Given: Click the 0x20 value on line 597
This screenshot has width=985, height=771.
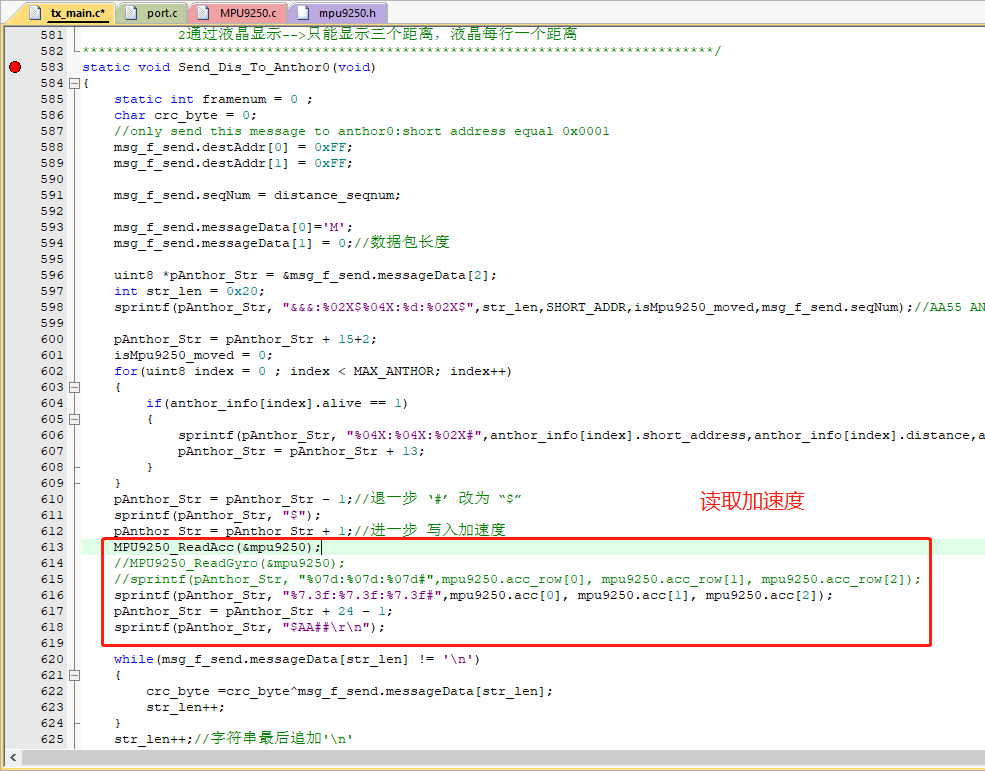Looking at the screenshot, I should click(x=241, y=291).
